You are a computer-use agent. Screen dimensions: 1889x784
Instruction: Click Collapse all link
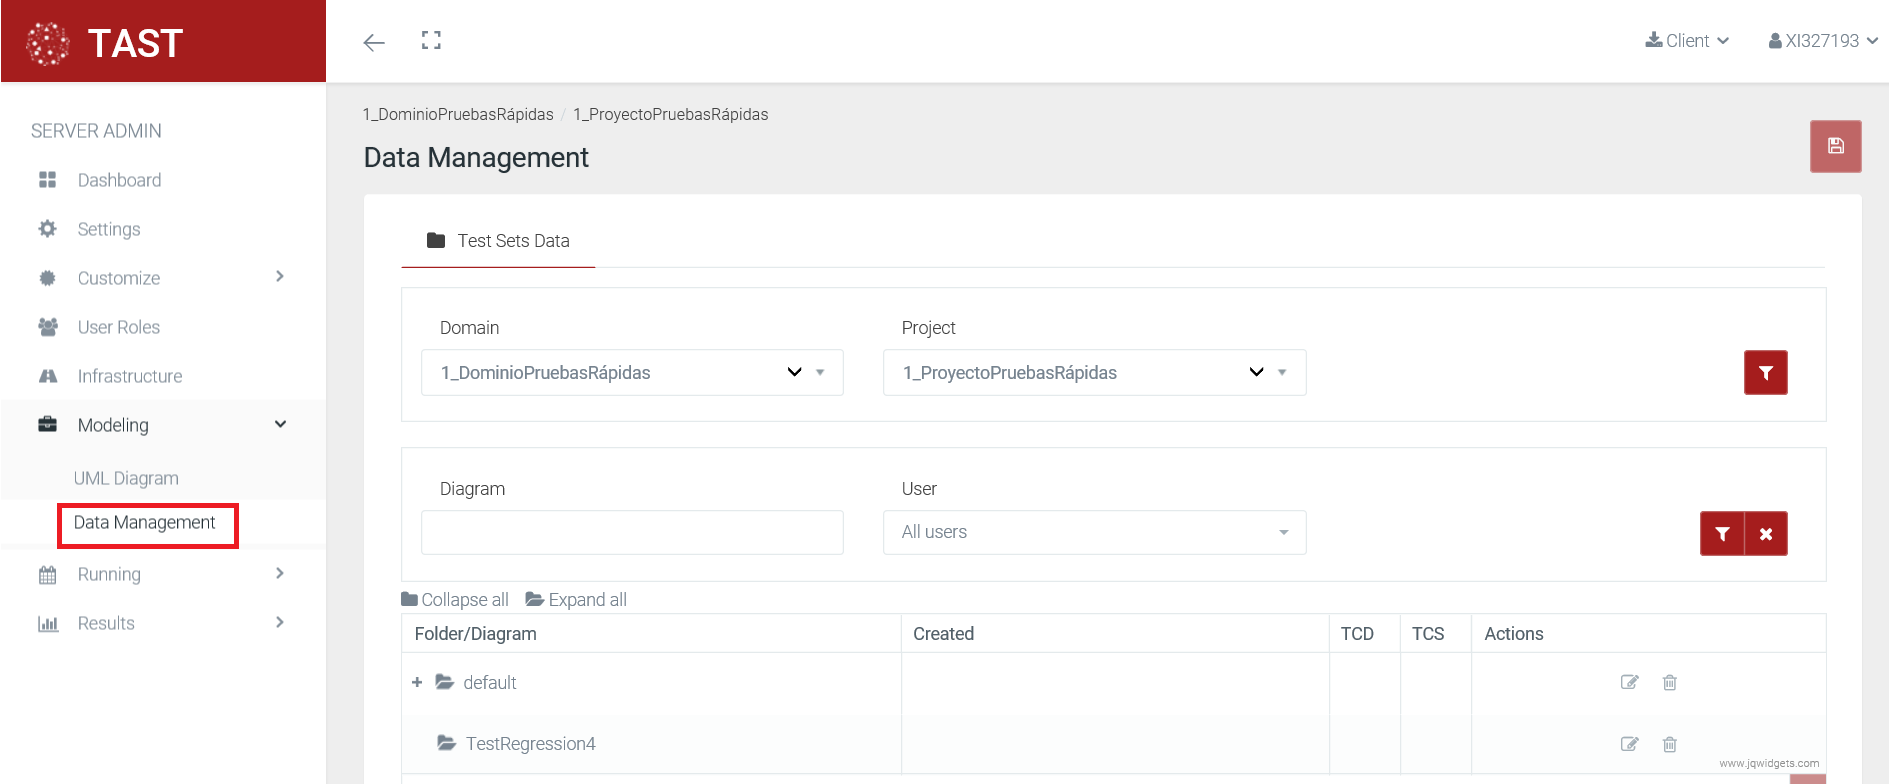pyautogui.click(x=455, y=600)
